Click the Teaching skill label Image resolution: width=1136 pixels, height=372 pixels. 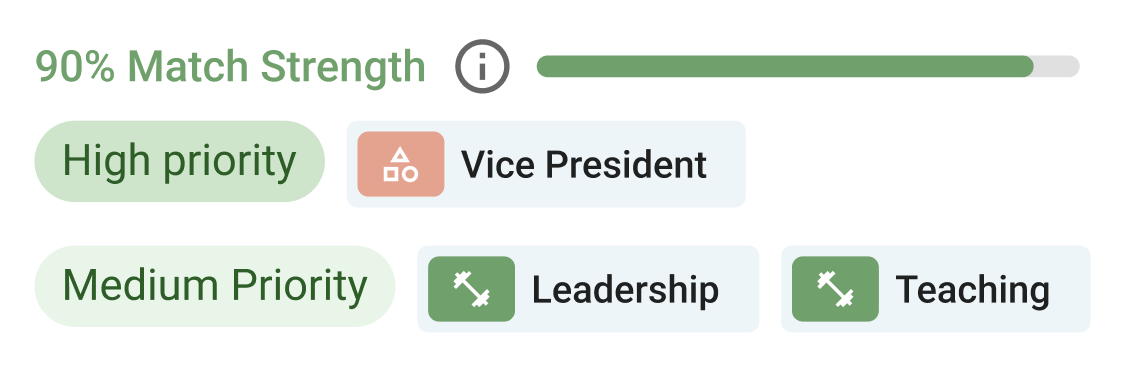coord(972,289)
